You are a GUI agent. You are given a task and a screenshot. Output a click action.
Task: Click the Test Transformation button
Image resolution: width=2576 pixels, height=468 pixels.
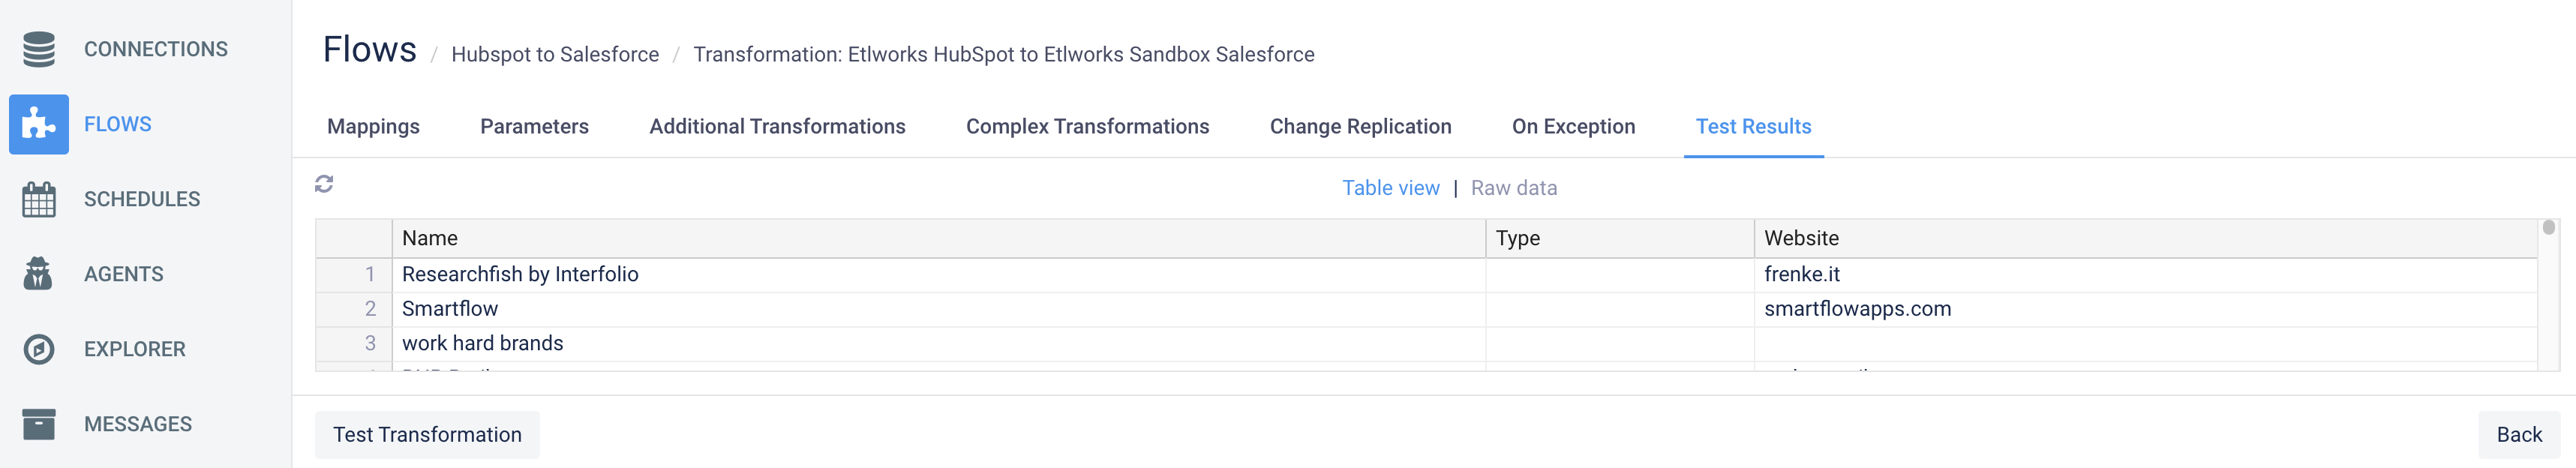[427, 435]
